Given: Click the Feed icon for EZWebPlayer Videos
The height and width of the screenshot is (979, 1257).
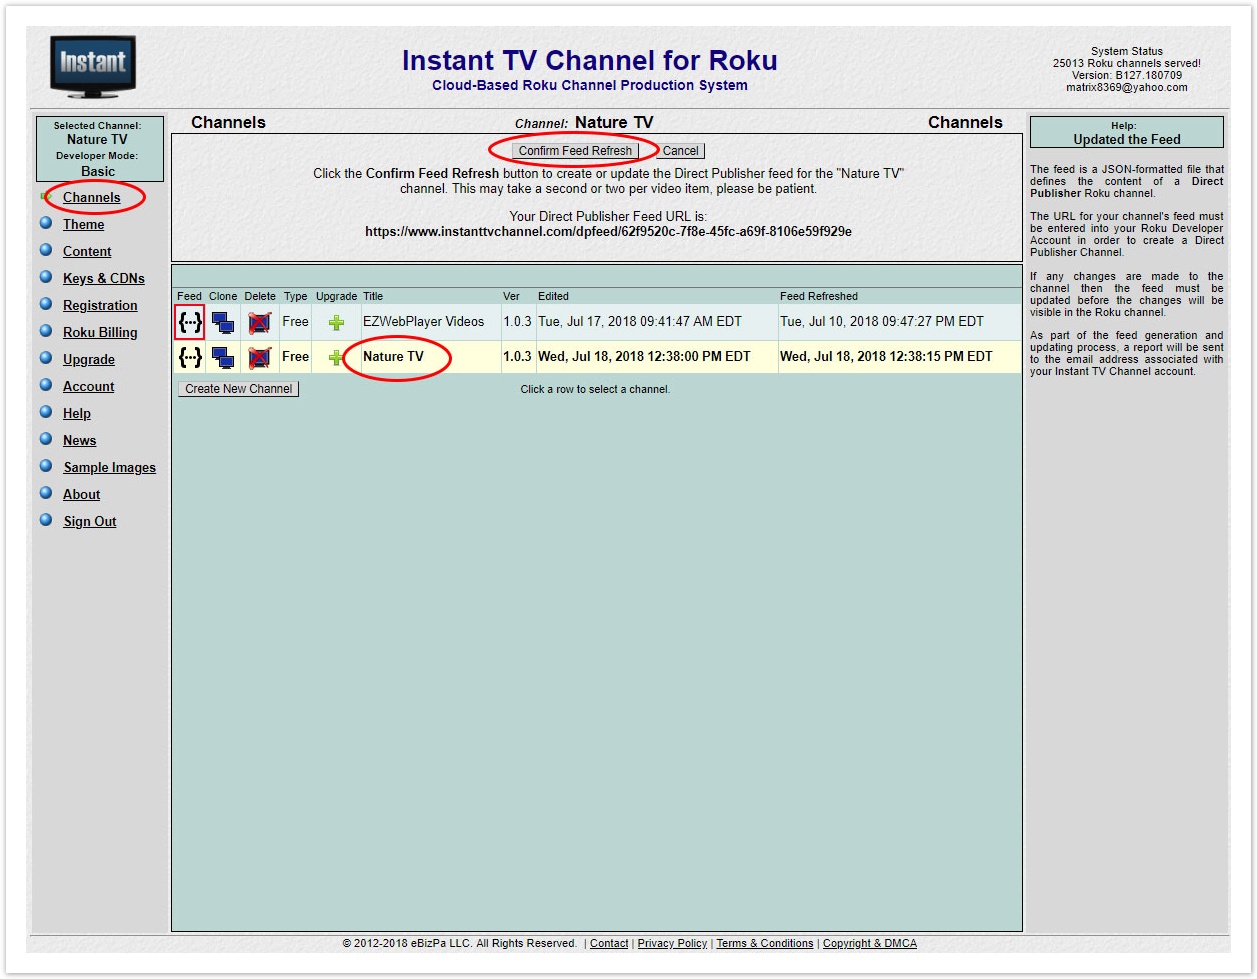Looking at the screenshot, I should pos(190,322).
